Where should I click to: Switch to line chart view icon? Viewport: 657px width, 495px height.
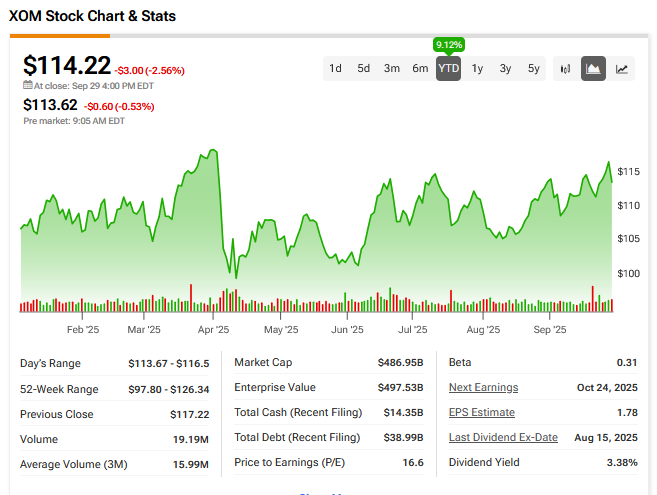point(621,69)
